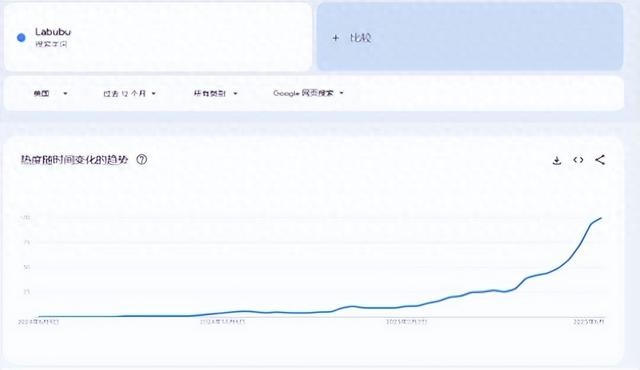Viewport: 640px width, 370px height.
Task: Select the blue dot beside Labubu
Action: (21, 38)
